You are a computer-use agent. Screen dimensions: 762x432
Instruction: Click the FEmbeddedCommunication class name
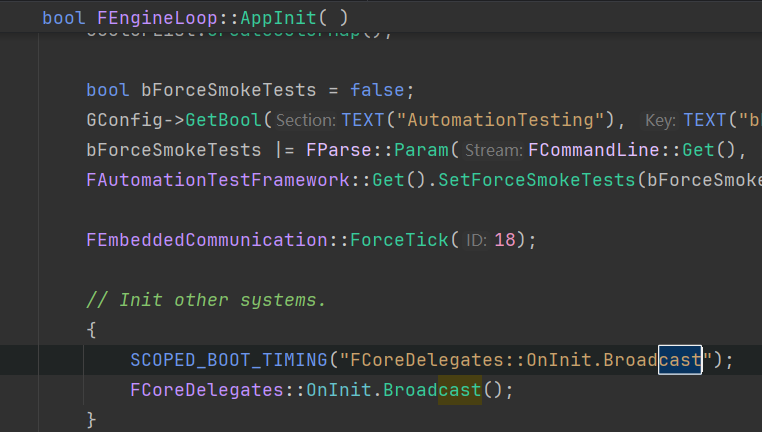tap(207, 240)
